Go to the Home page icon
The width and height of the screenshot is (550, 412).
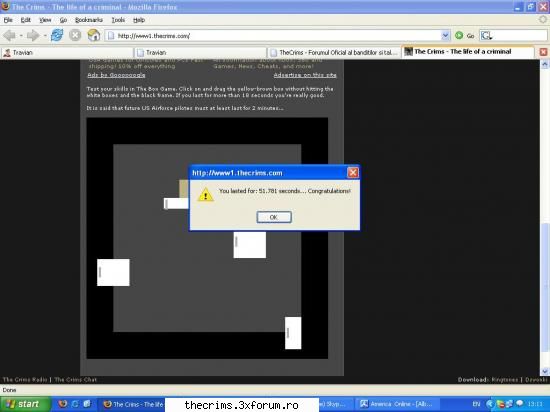coord(94,35)
